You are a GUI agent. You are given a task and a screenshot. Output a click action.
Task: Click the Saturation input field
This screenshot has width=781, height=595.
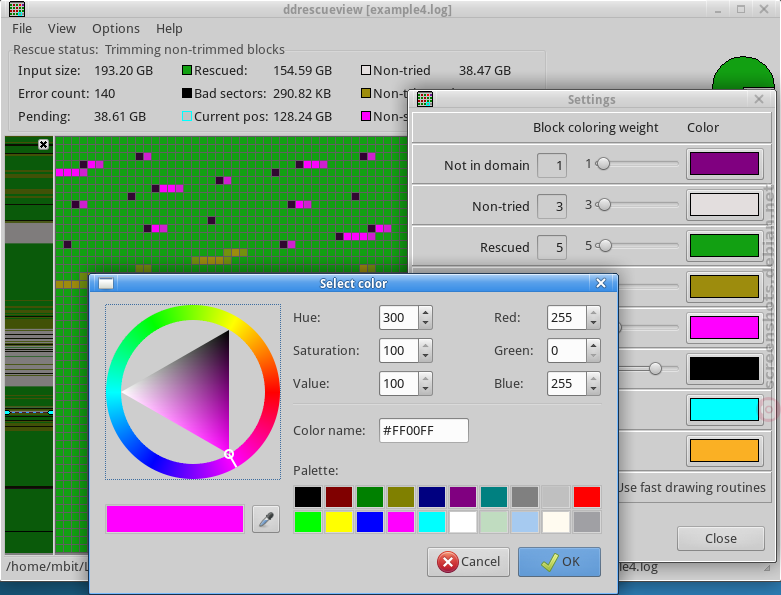pos(399,351)
